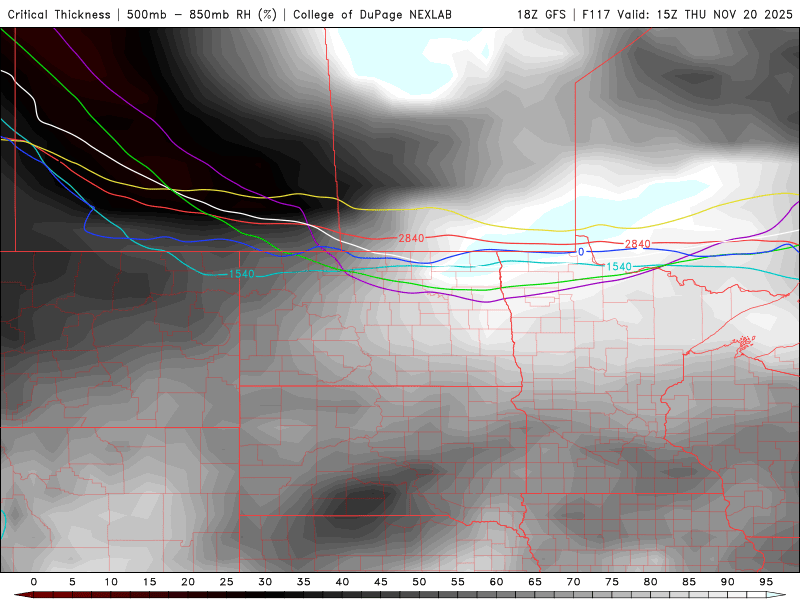Viewport: 800px width, 600px height.
Task: Click the "70" value on the color scale
Action: pos(573,582)
